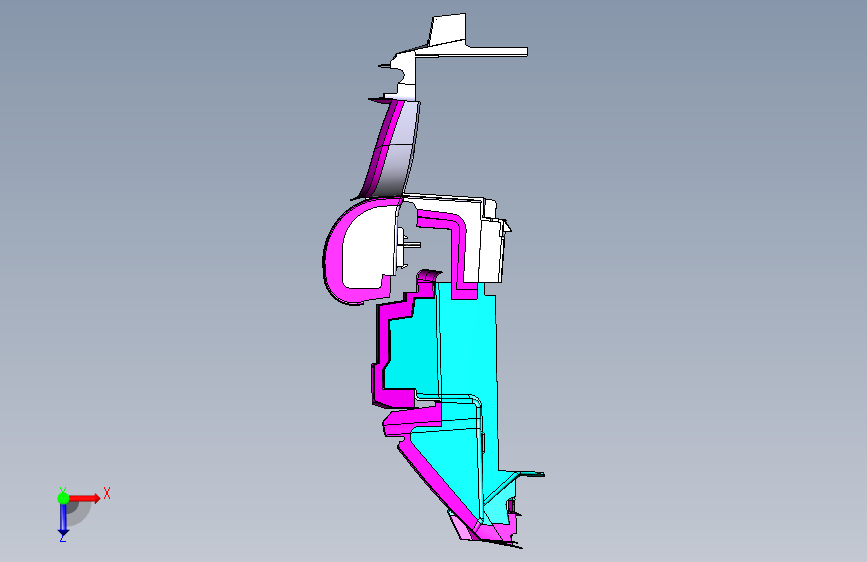This screenshot has height=562, width=867.
Task: Select the gray gradient-shaded curved panel
Action: point(397,148)
